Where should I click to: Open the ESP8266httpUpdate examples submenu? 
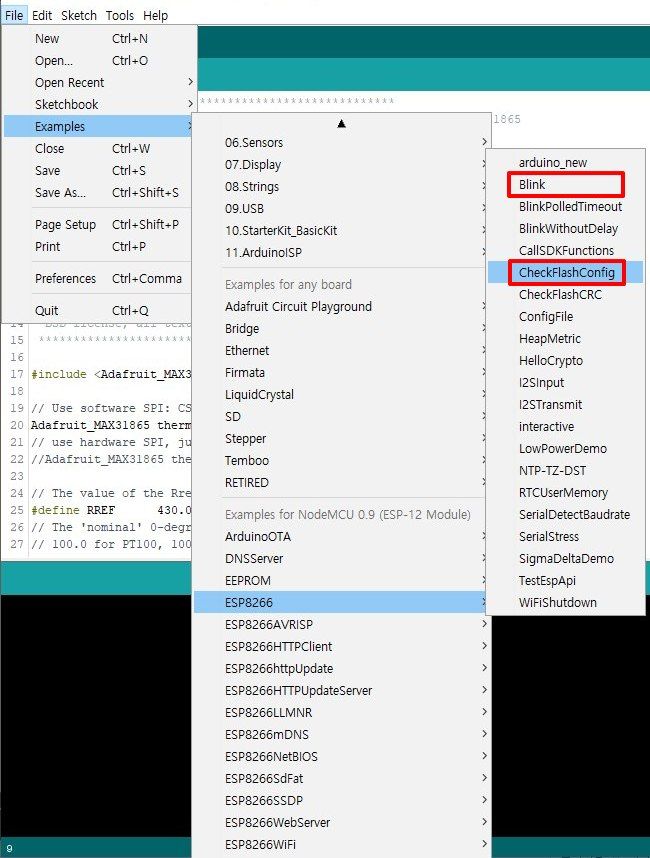pyautogui.click(x=341, y=669)
